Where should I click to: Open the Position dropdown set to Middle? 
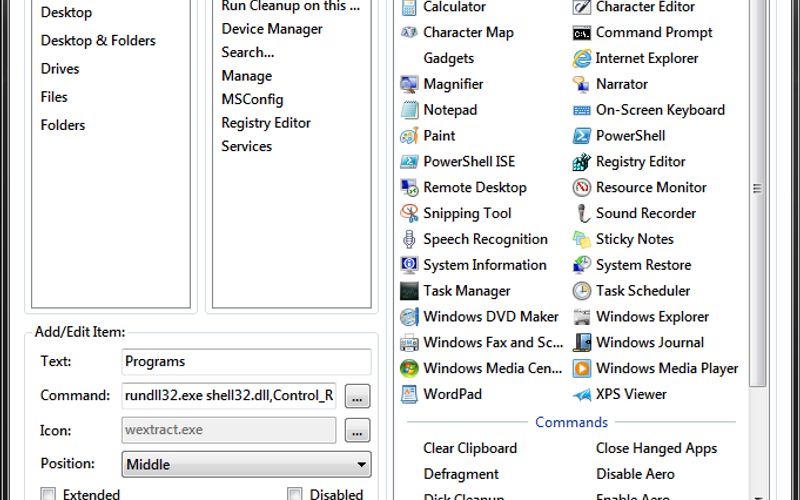point(246,464)
